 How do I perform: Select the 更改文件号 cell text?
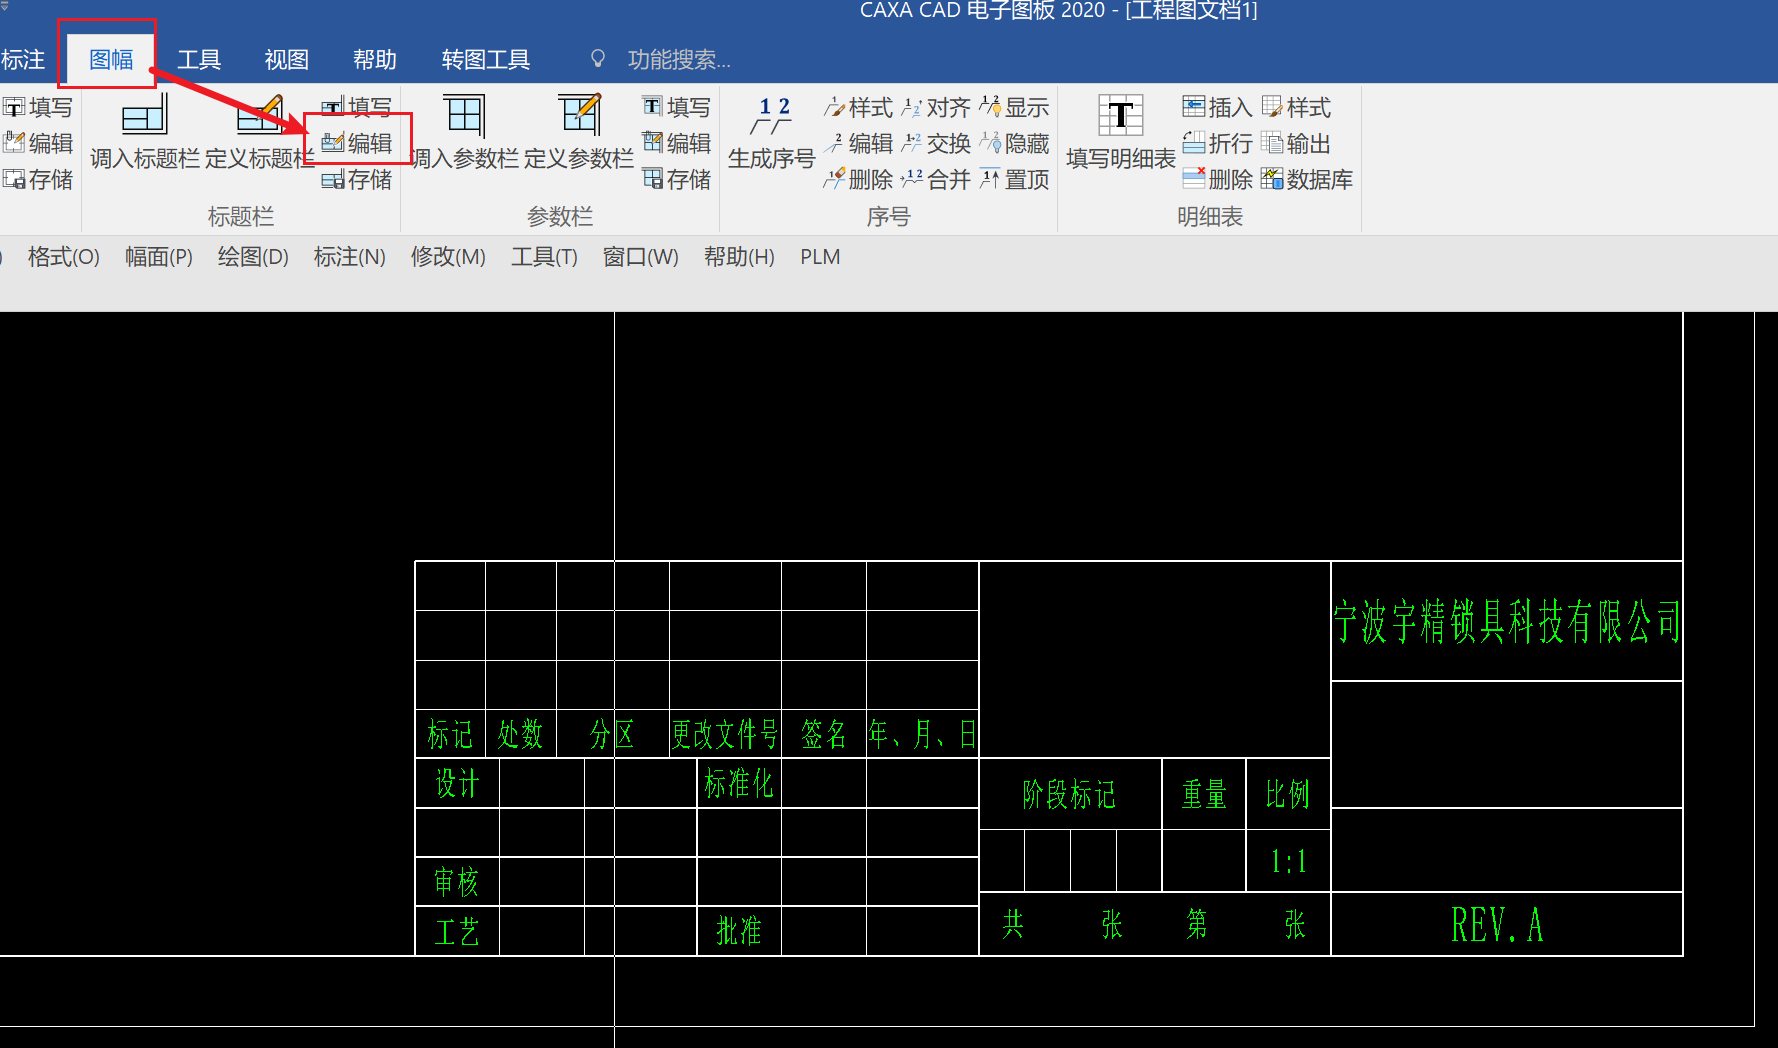click(725, 735)
